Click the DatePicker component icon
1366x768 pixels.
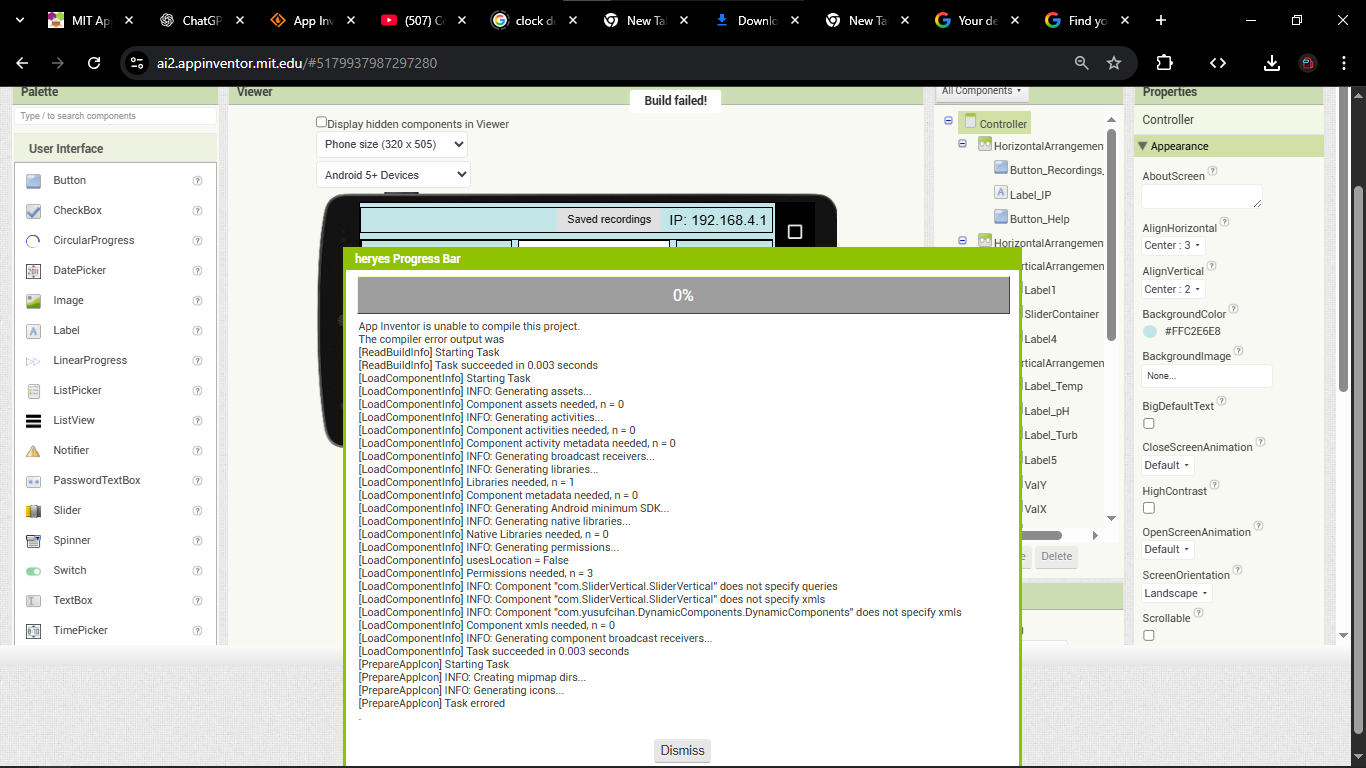[x=34, y=271]
